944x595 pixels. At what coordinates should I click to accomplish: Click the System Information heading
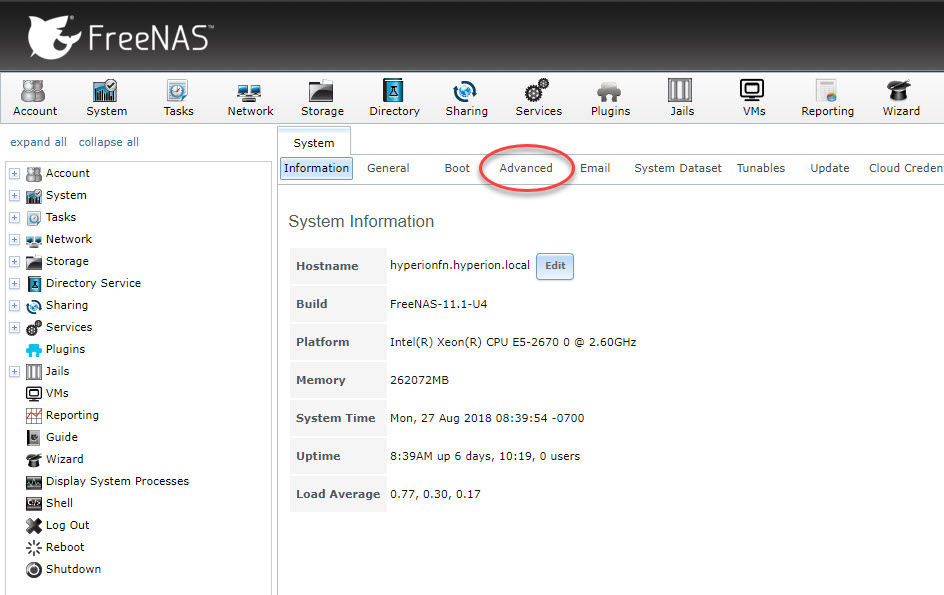coord(361,222)
